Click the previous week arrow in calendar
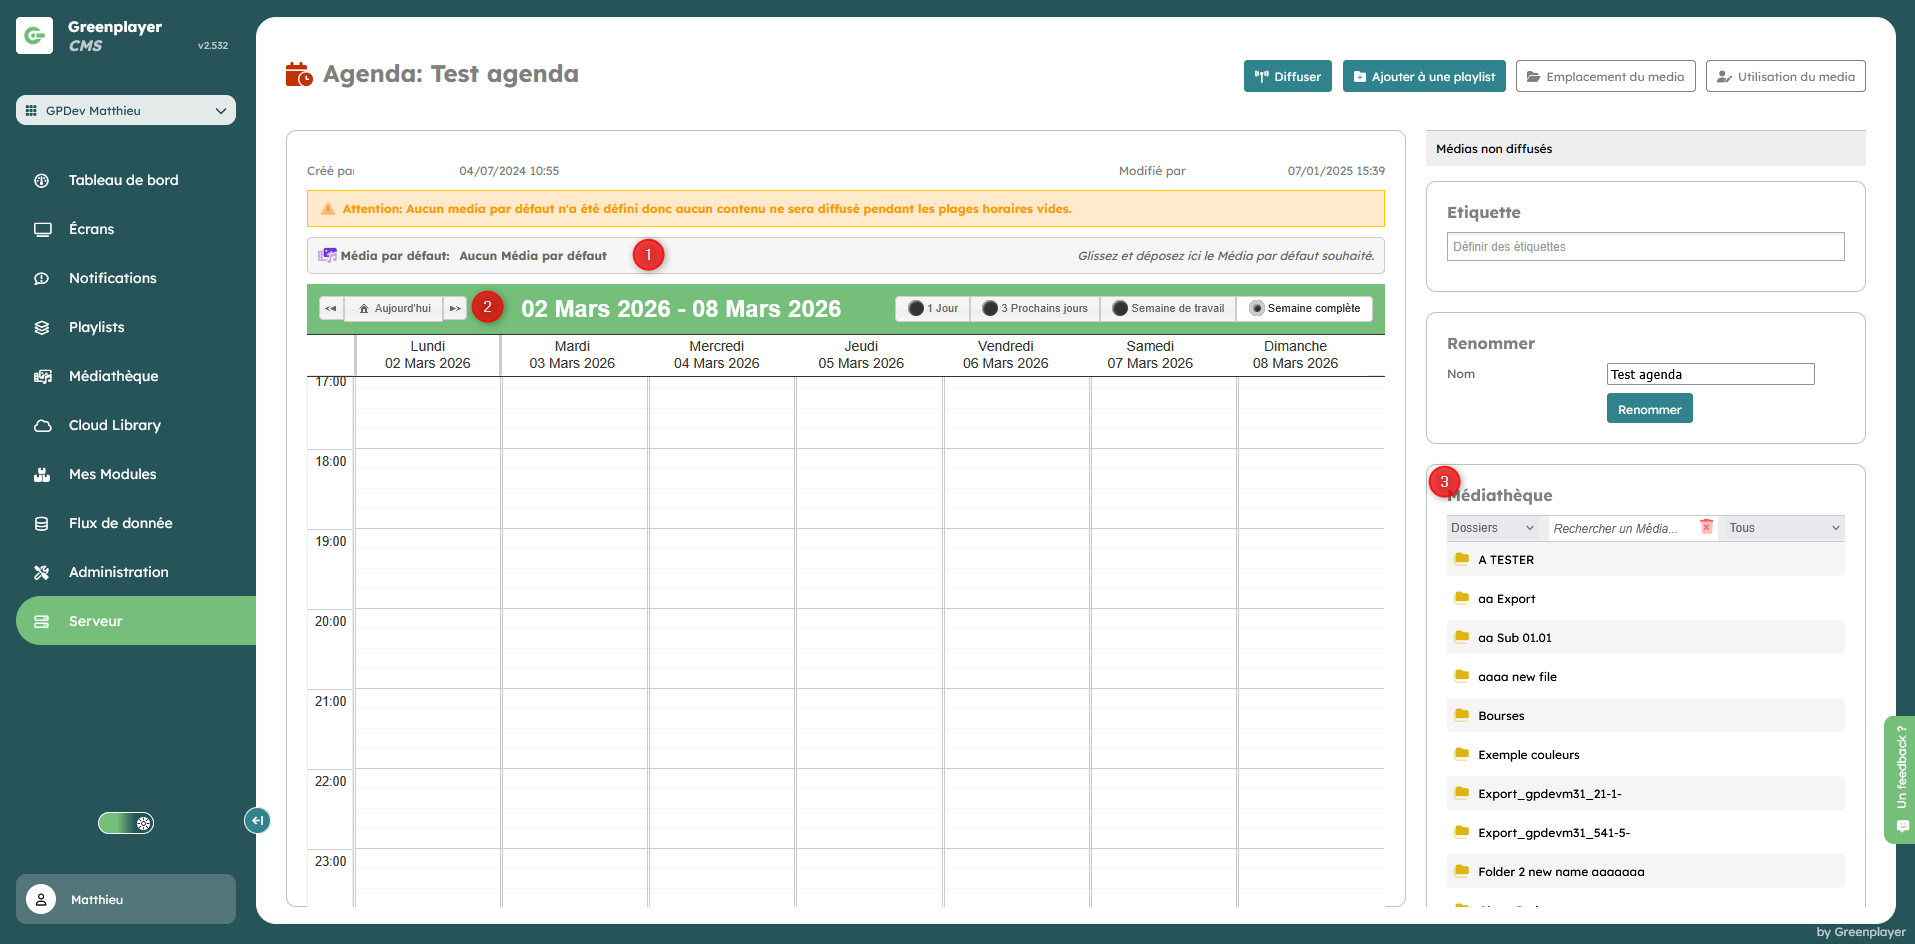The image size is (1915, 944). [x=331, y=309]
